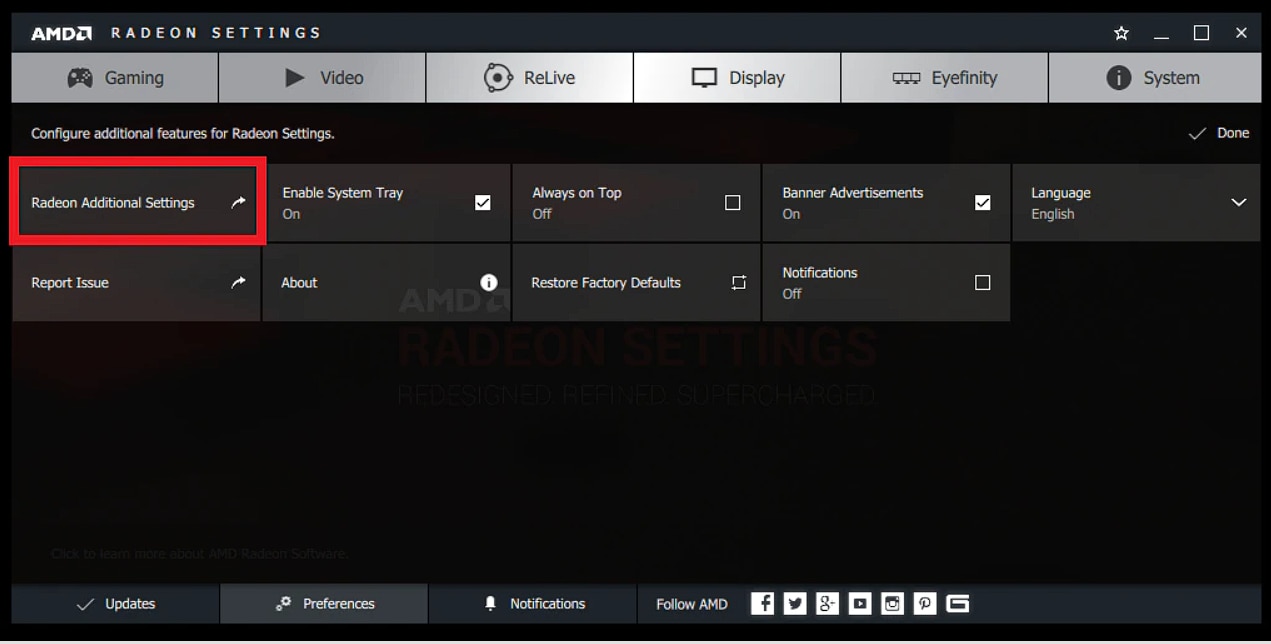Open the System tab
Screen dimensions: 1271x644
(1154, 78)
